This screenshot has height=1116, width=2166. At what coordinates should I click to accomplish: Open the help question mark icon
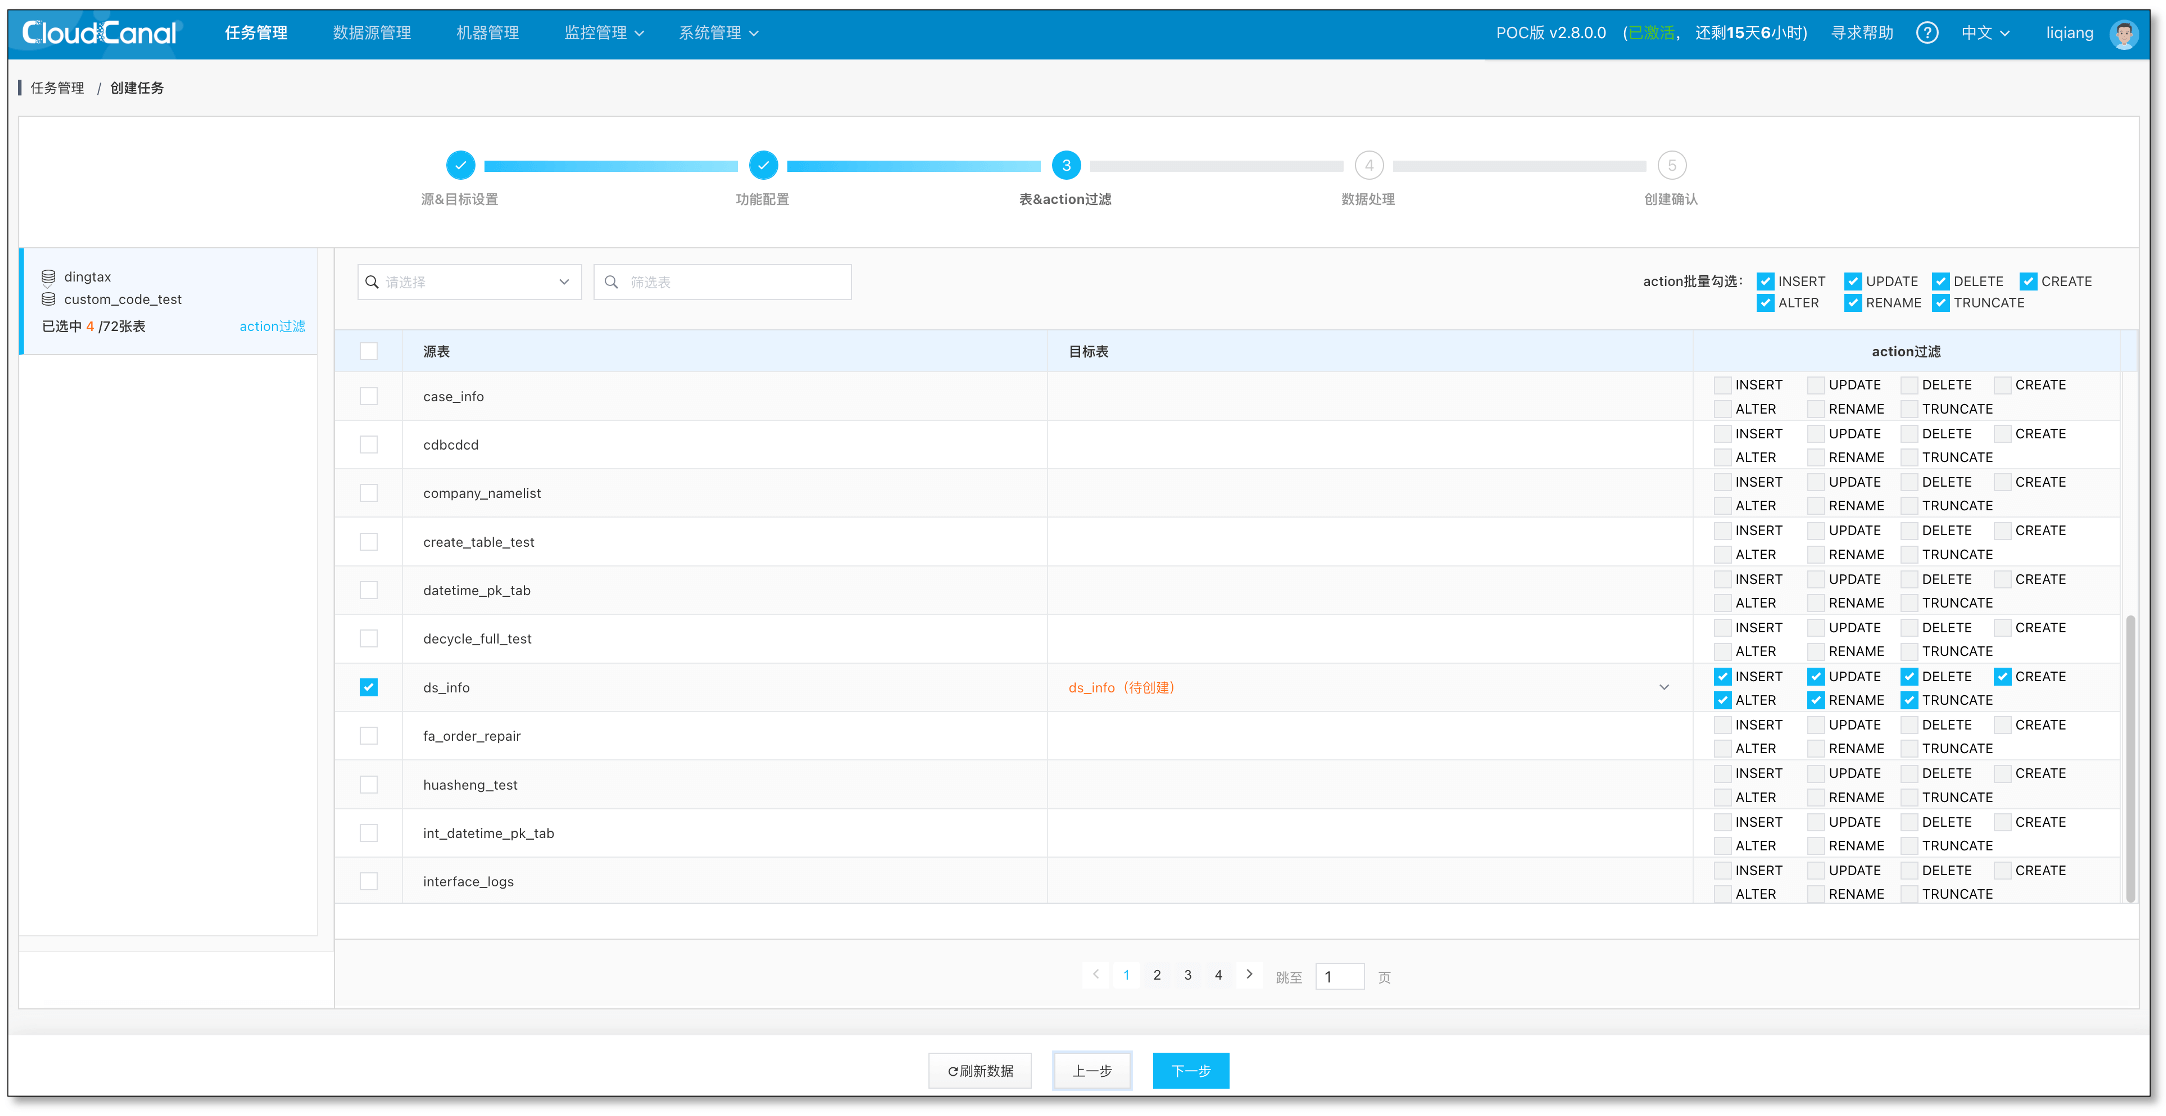1926,32
